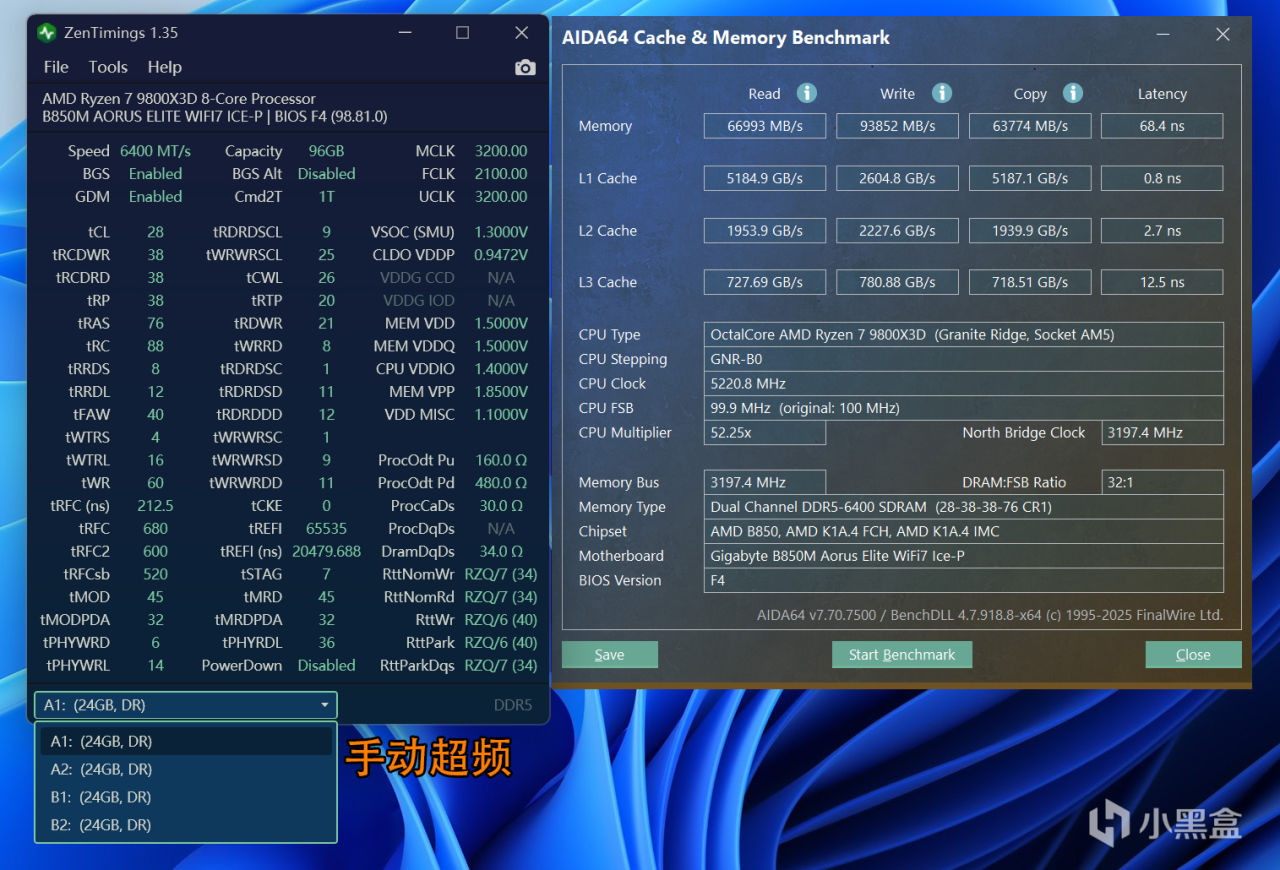Click the tREFI value 65535

click(326, 529)
